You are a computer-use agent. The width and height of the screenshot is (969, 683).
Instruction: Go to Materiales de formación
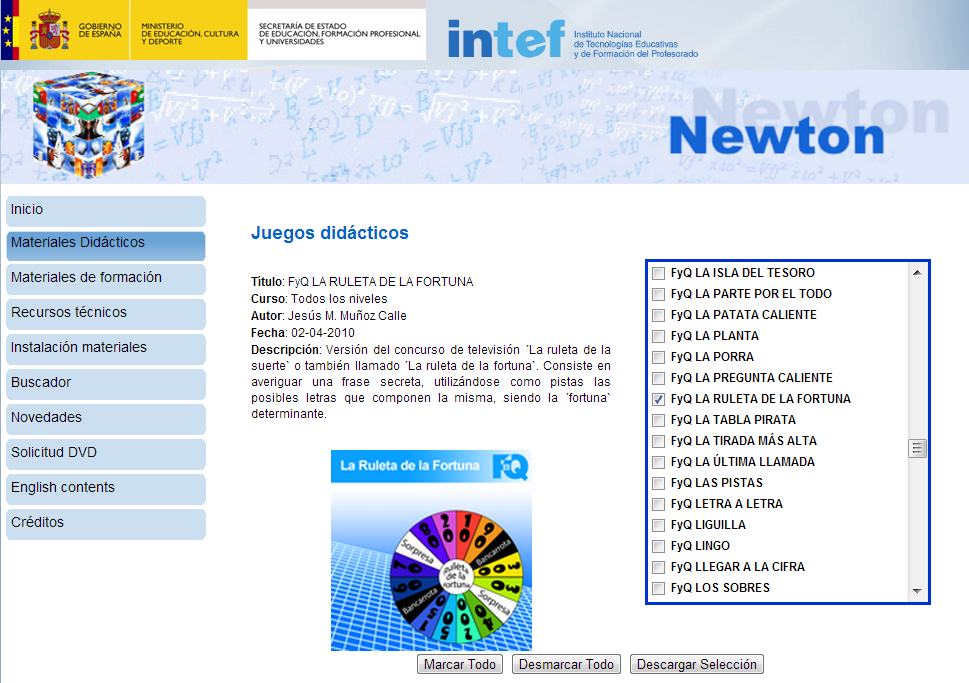(106, 279)
